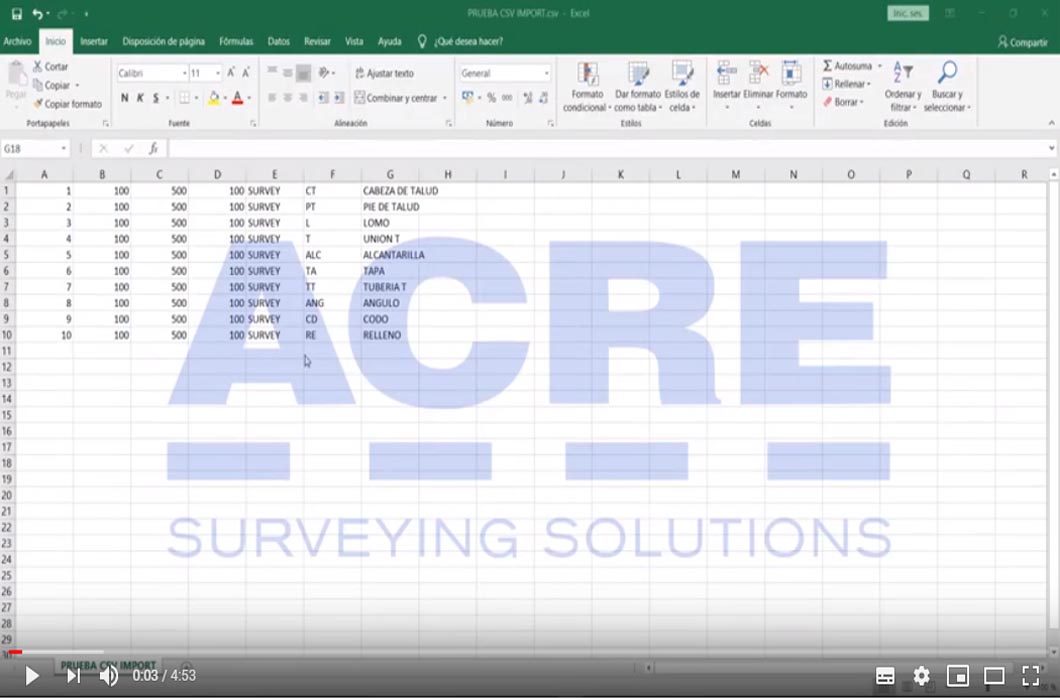Image resolution: width=1060 pixels, height=700 pixels.
Task: Increase font size with the larger A icon
Action: (231, 72)
